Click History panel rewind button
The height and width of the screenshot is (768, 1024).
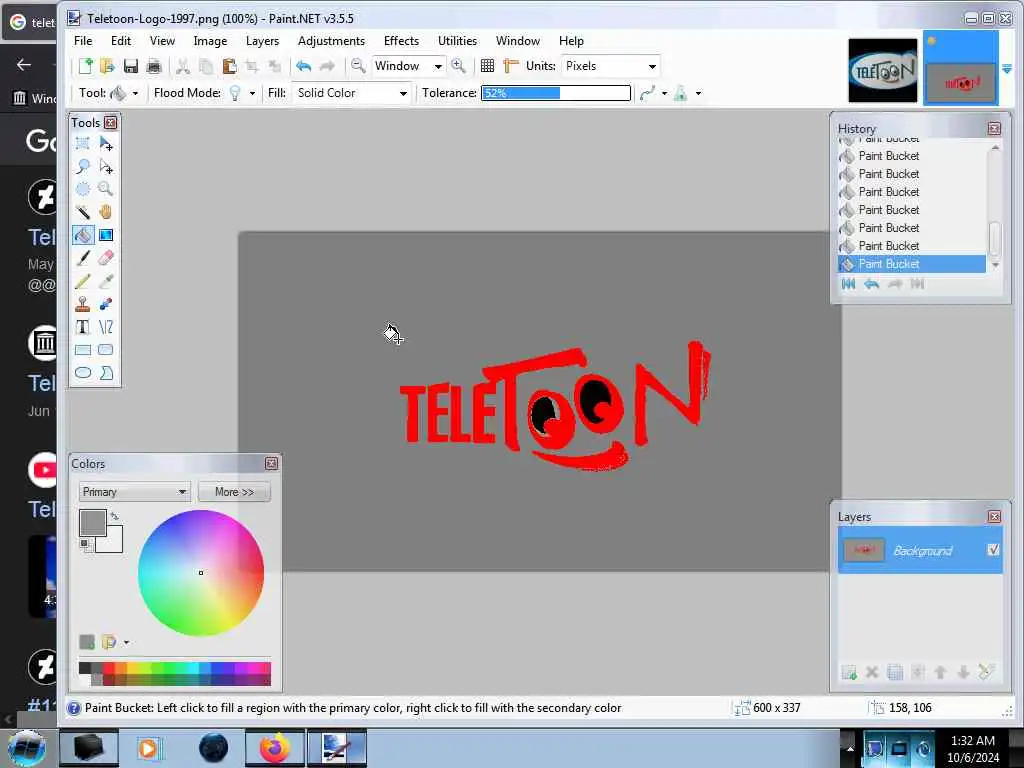point(848,283)
